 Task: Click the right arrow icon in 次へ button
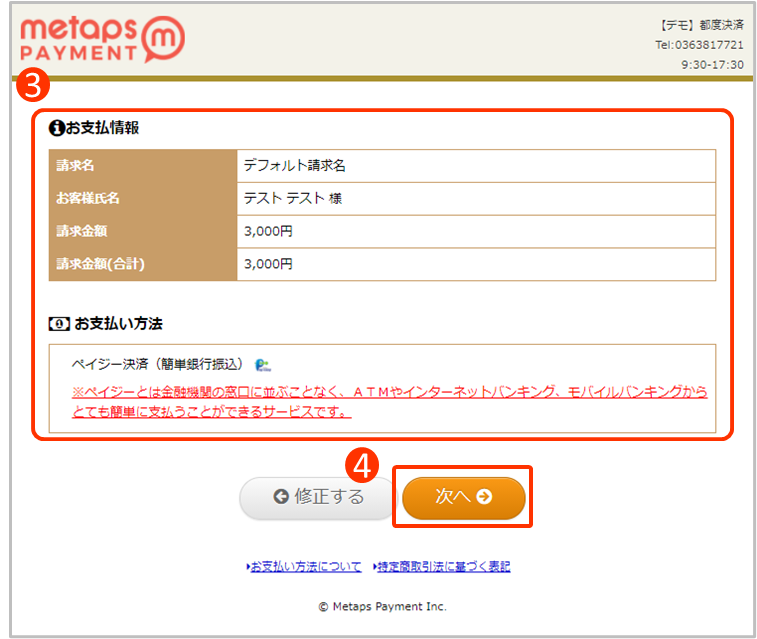[484, 497]
